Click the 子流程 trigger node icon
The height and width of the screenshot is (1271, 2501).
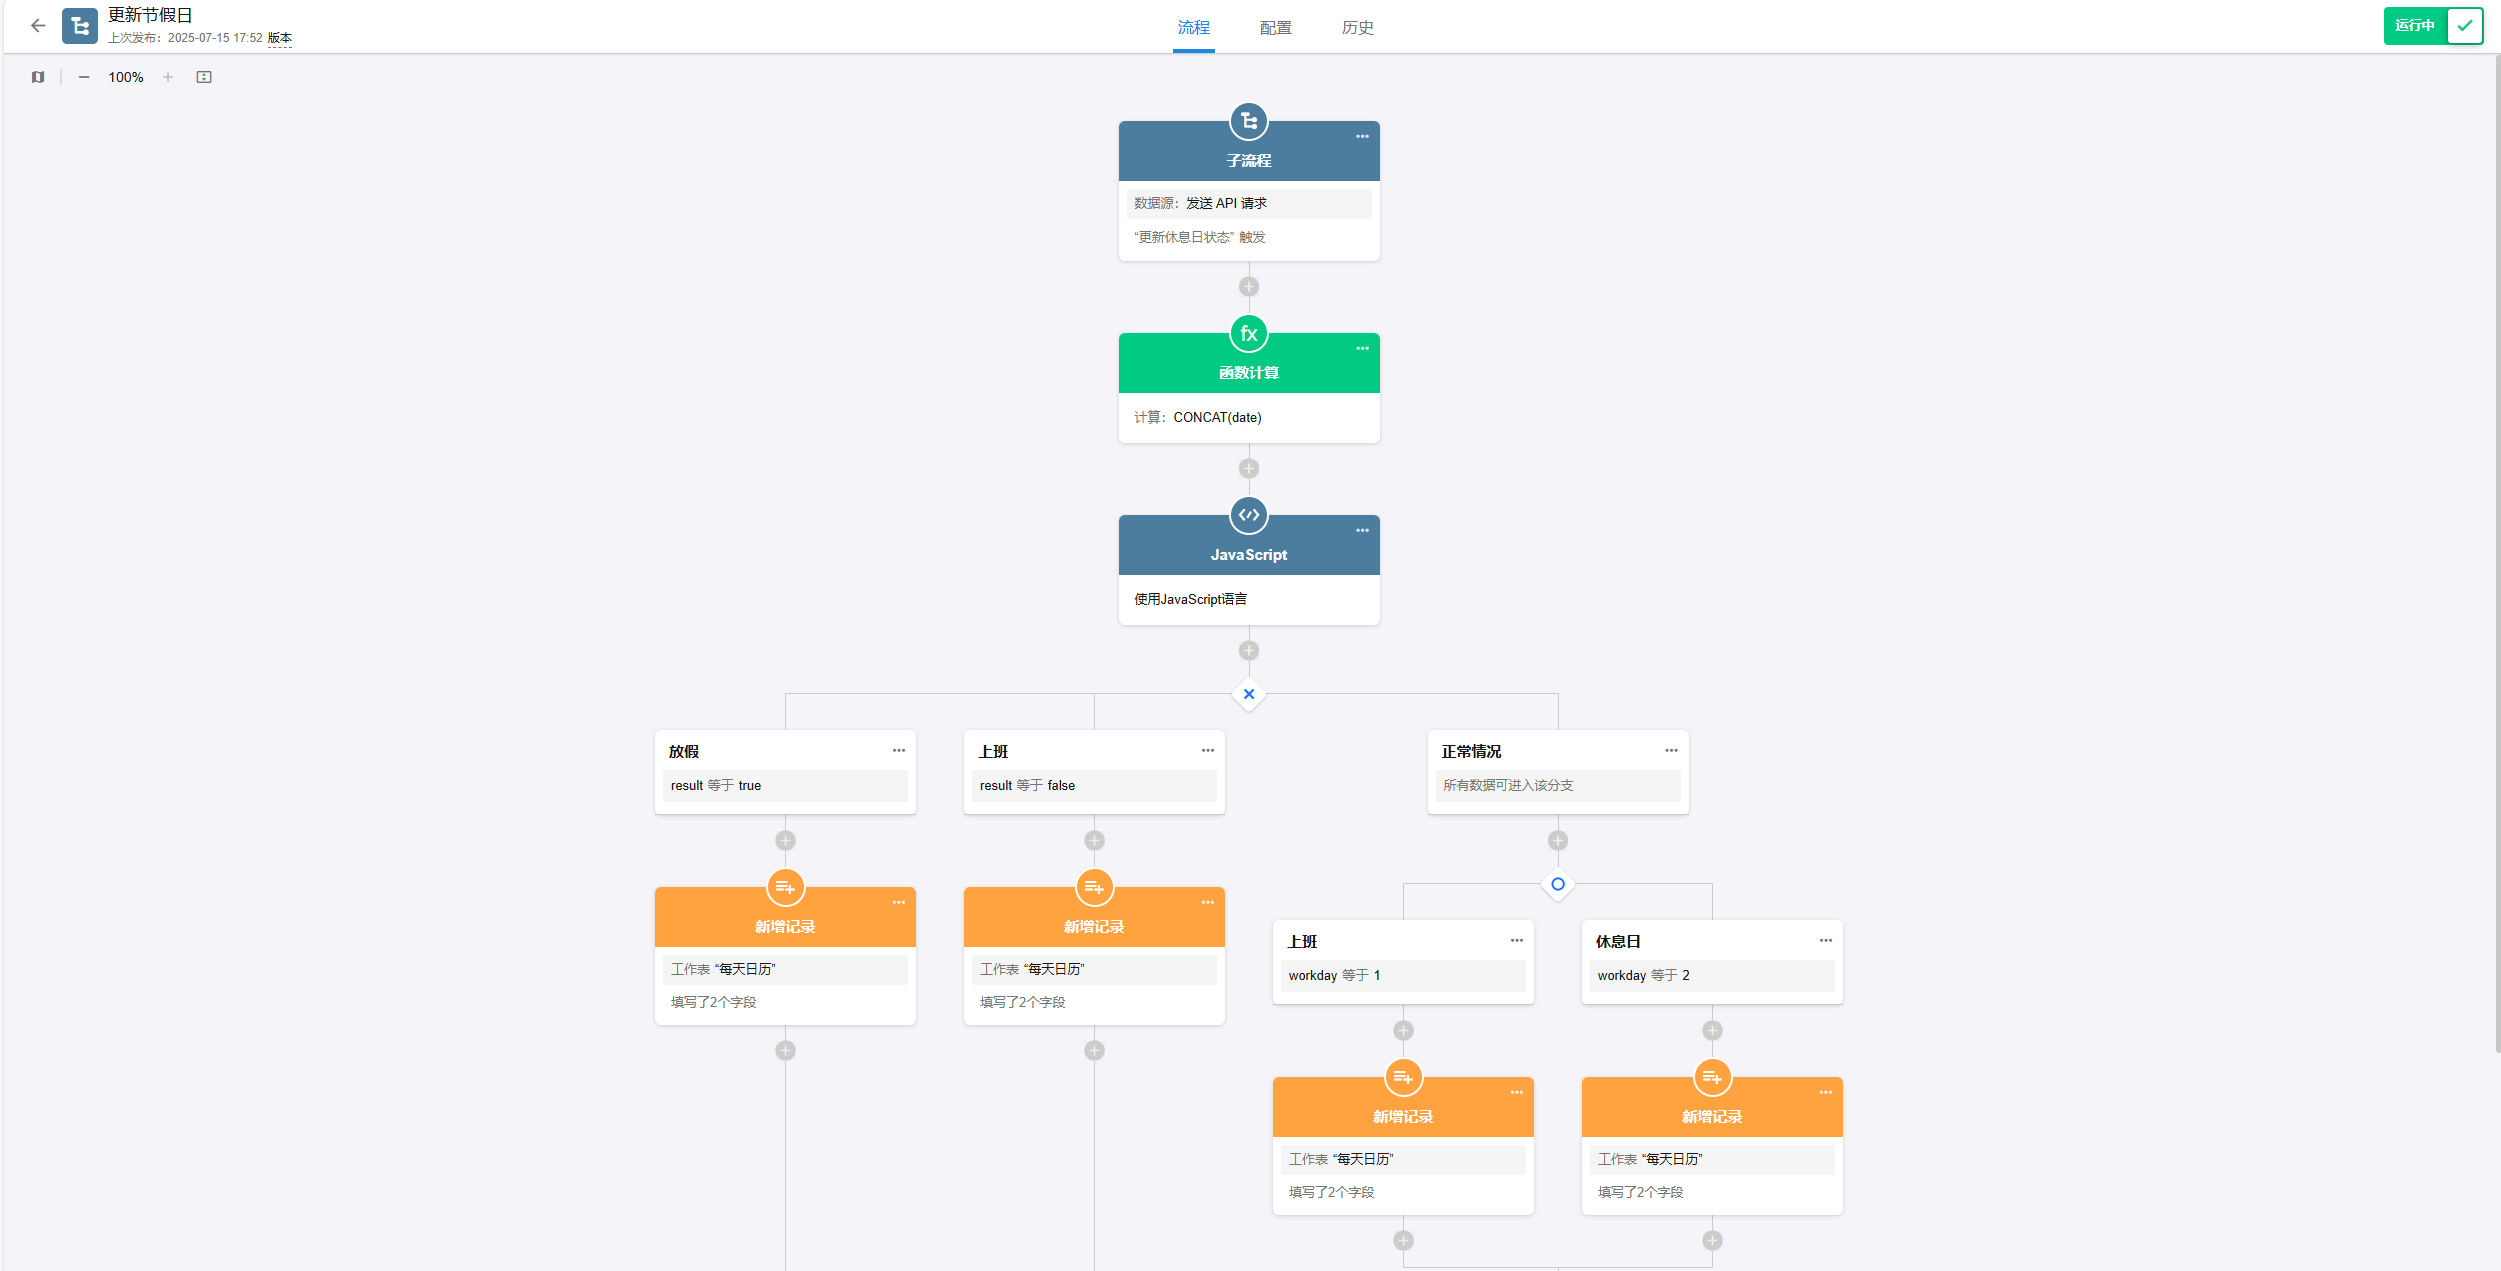[x=1249, y=122]
